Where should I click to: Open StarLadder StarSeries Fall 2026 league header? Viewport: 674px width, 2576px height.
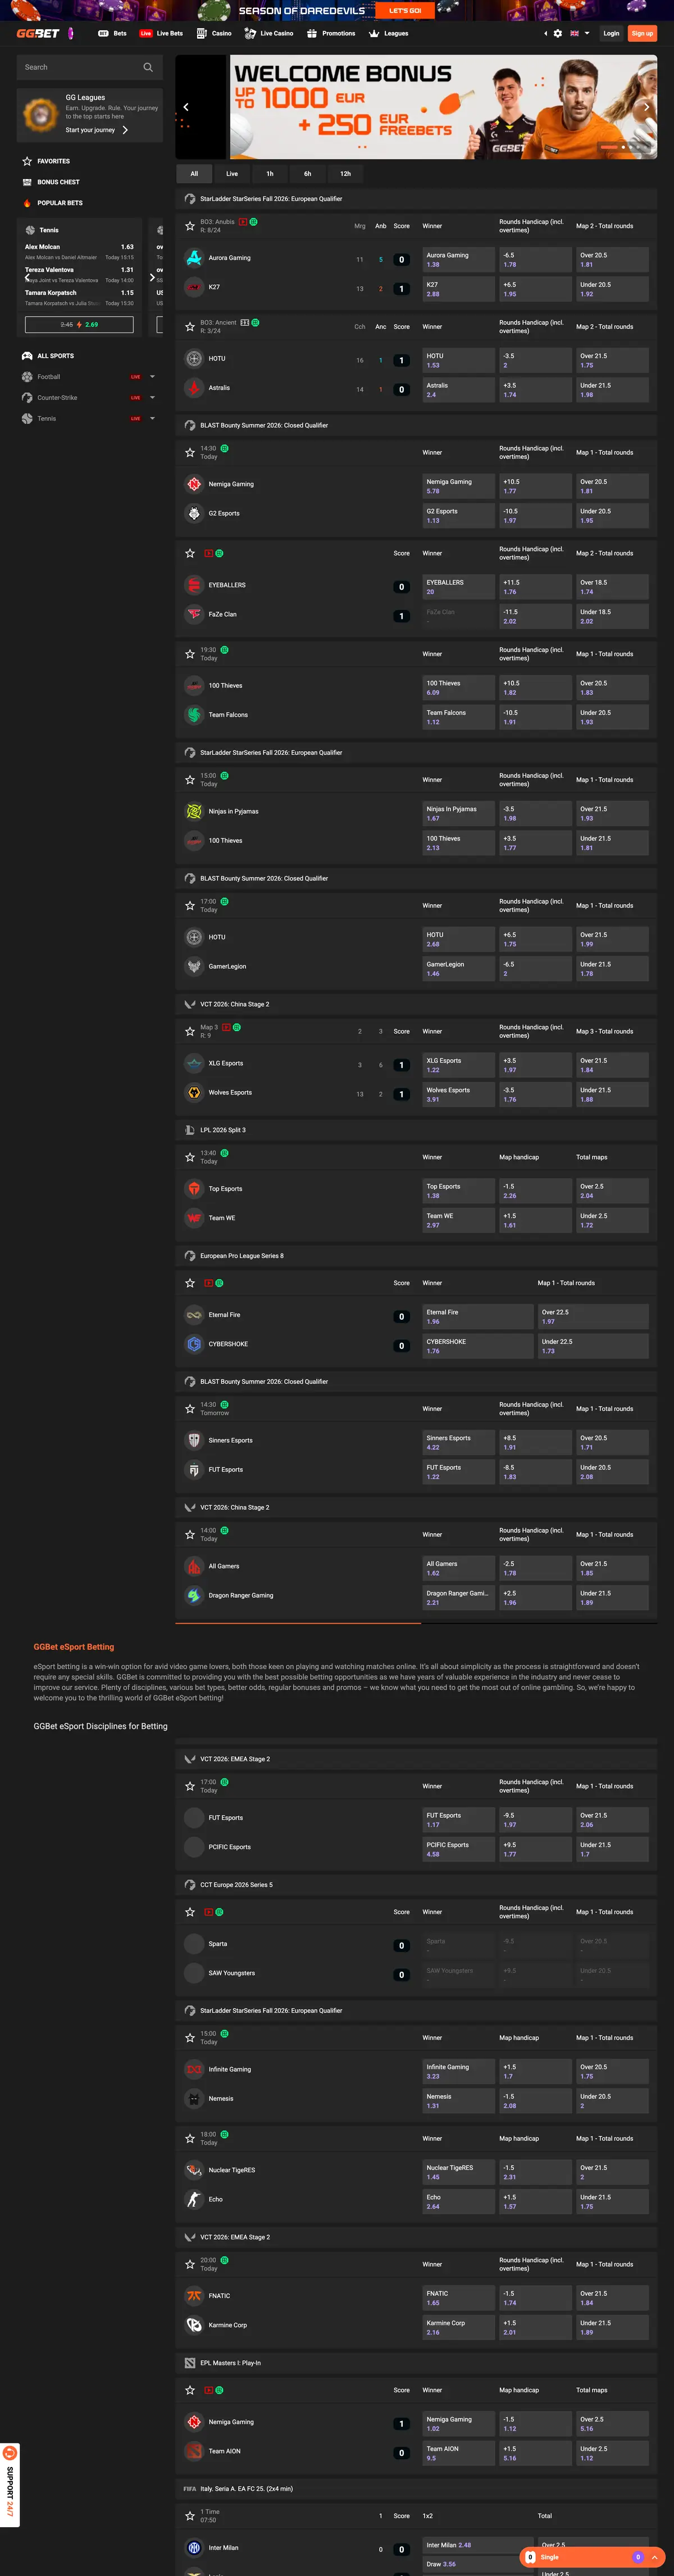[416, 199]
